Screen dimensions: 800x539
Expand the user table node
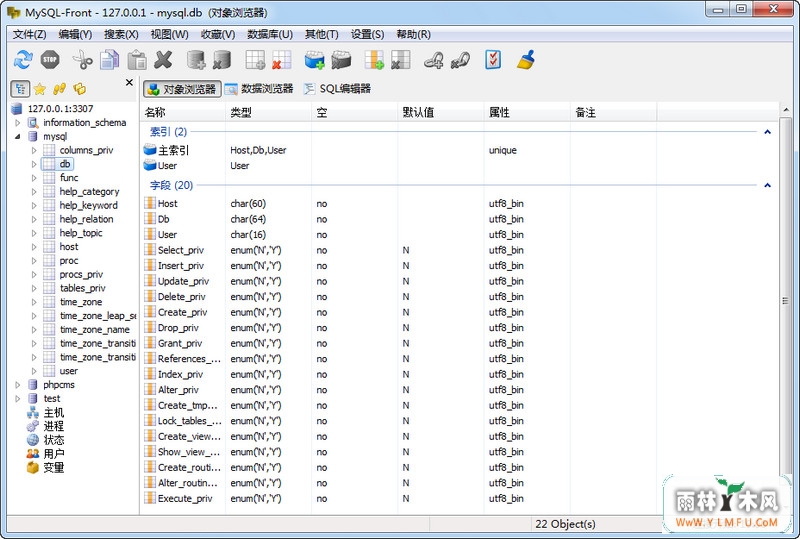[34, 371]
